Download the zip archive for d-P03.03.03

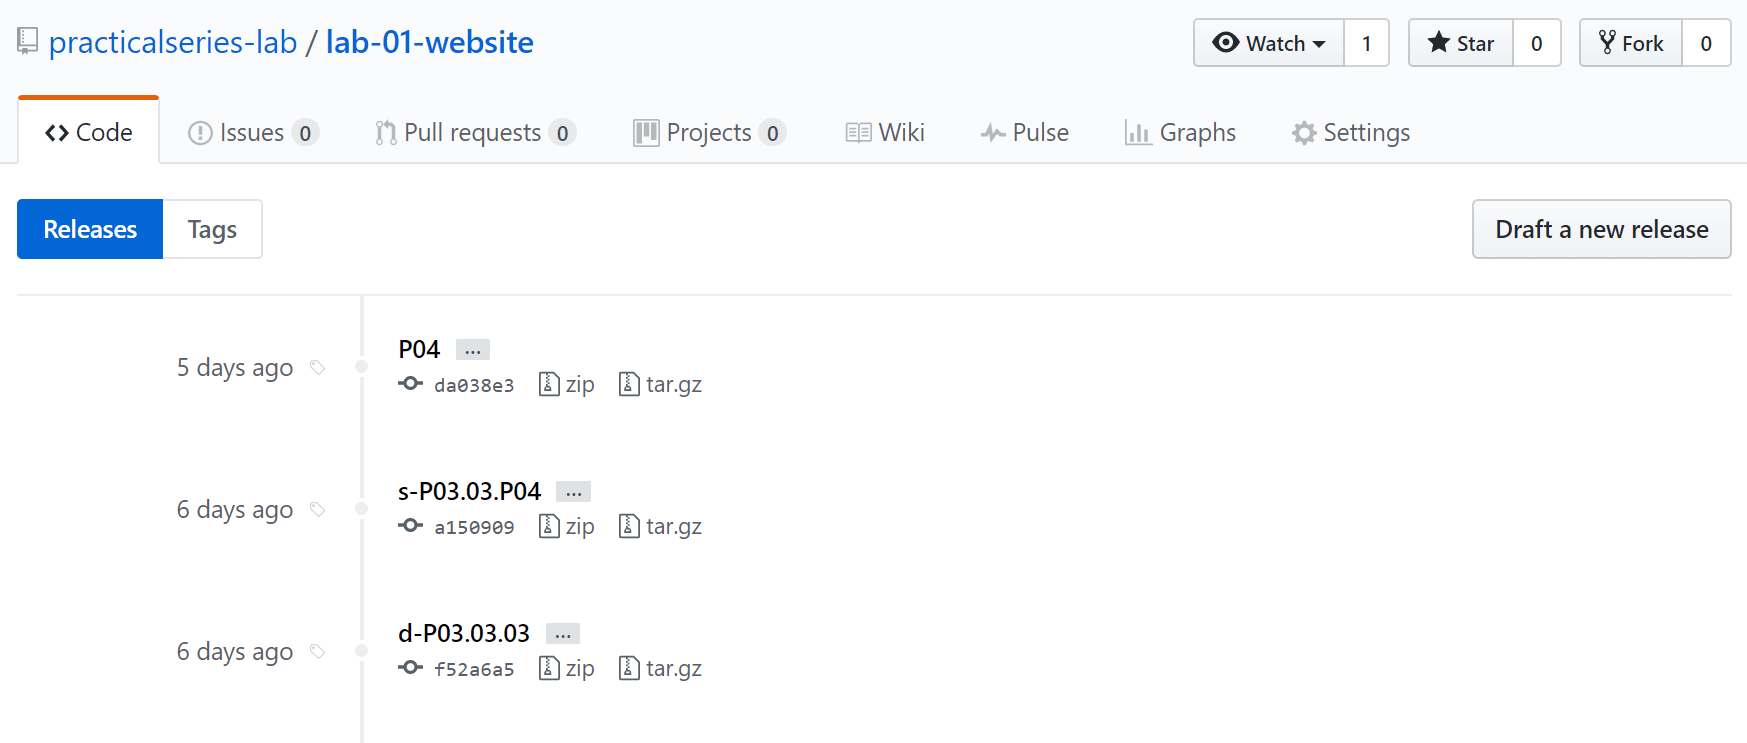coord(566,668)
